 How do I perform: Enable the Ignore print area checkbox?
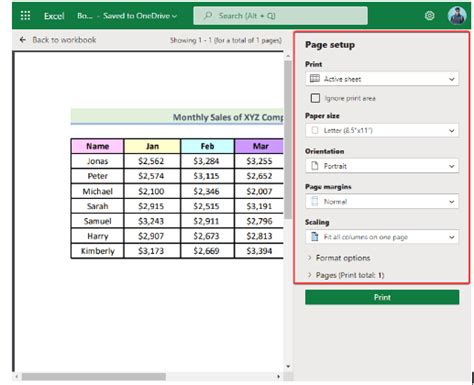point(315,98)
